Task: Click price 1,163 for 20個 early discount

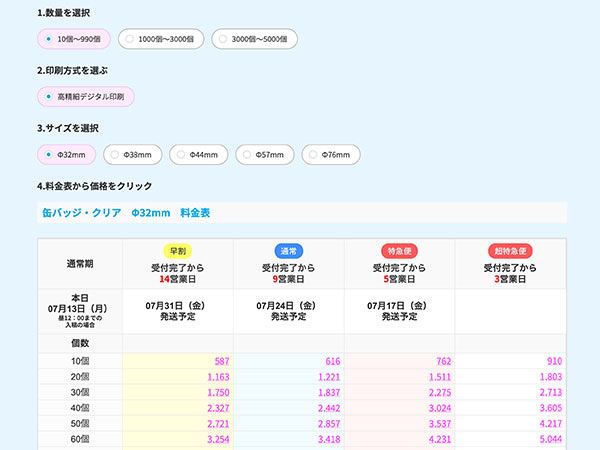Action: [x=218, y=377]
